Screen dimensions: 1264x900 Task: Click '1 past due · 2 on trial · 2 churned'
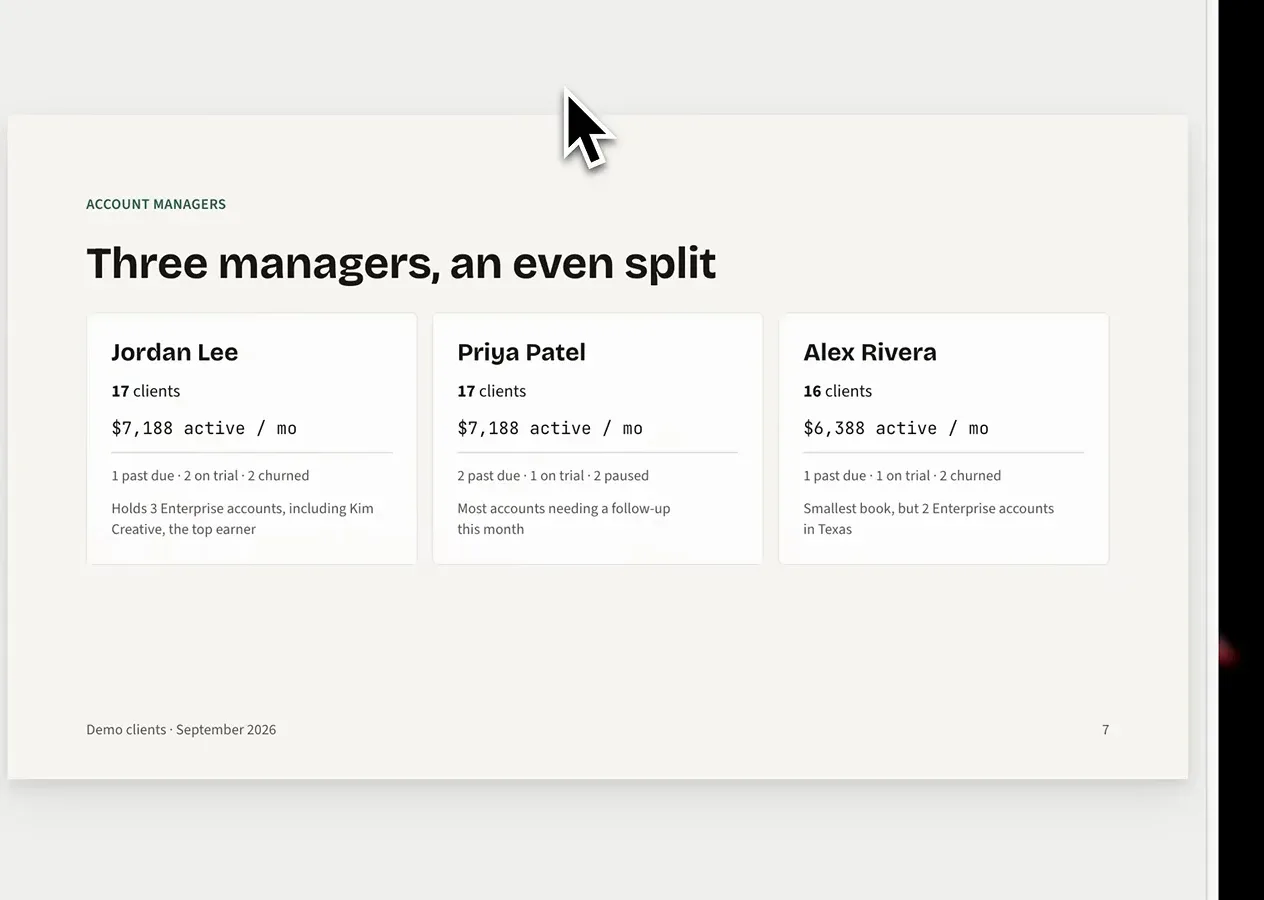(x=210, y=476)
